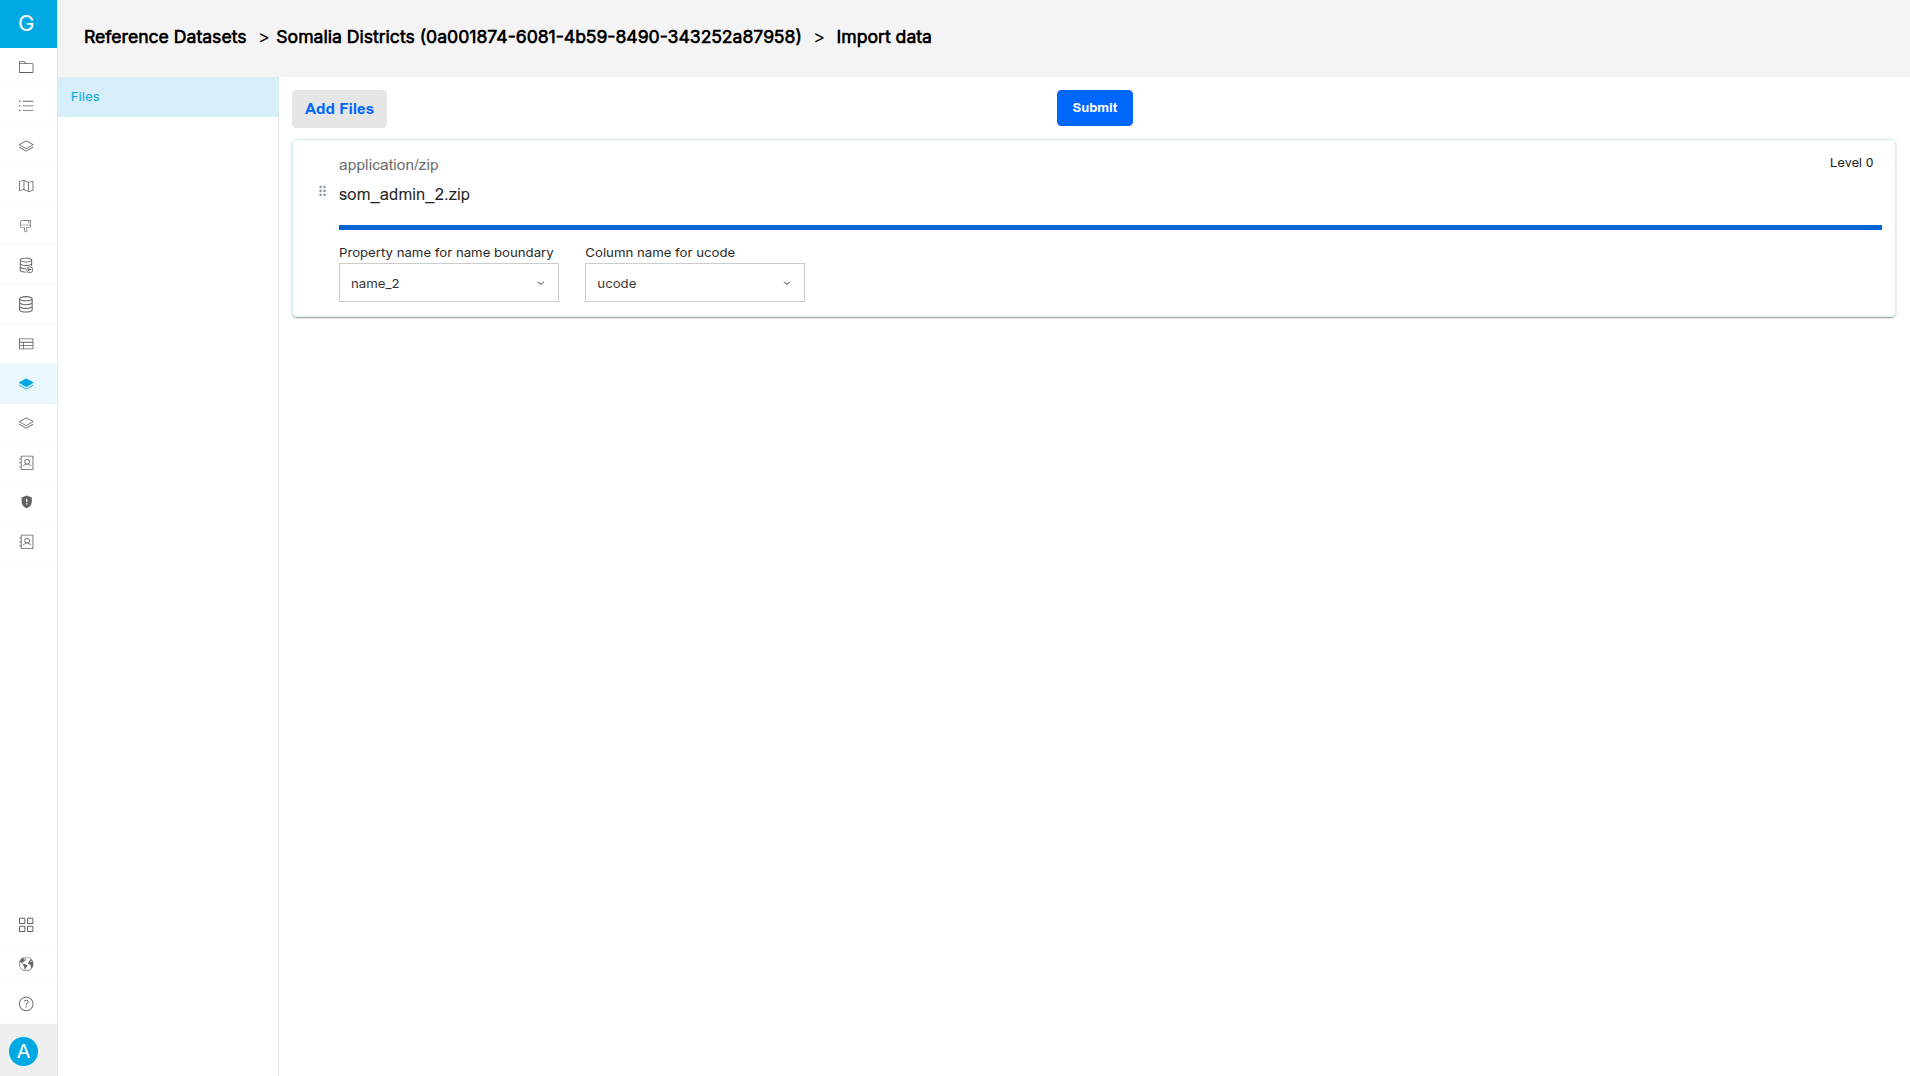The width and height of the screenshot is (1910, 1076).
Task: Open the globe language icon
Action: coord(27,964)
